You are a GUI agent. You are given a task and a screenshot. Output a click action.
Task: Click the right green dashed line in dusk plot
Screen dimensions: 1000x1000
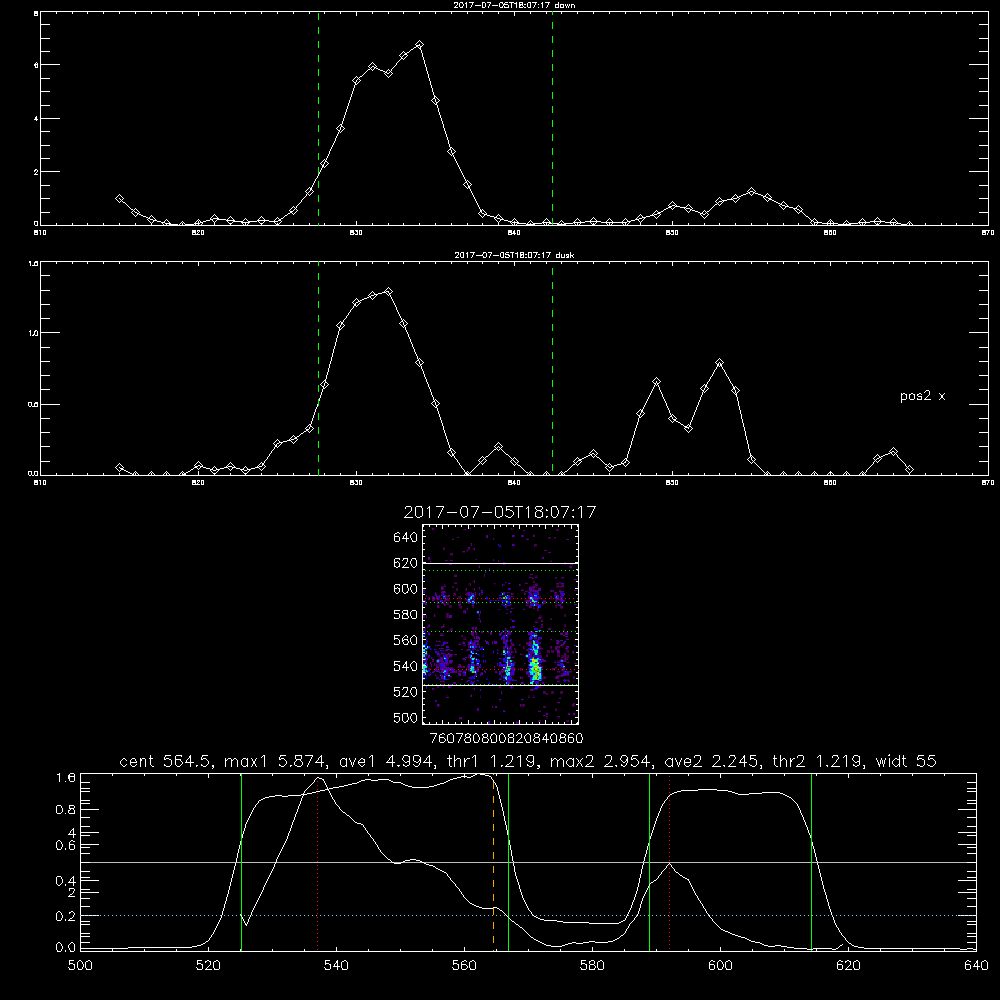pyautogui.click(x=552, y=369)
